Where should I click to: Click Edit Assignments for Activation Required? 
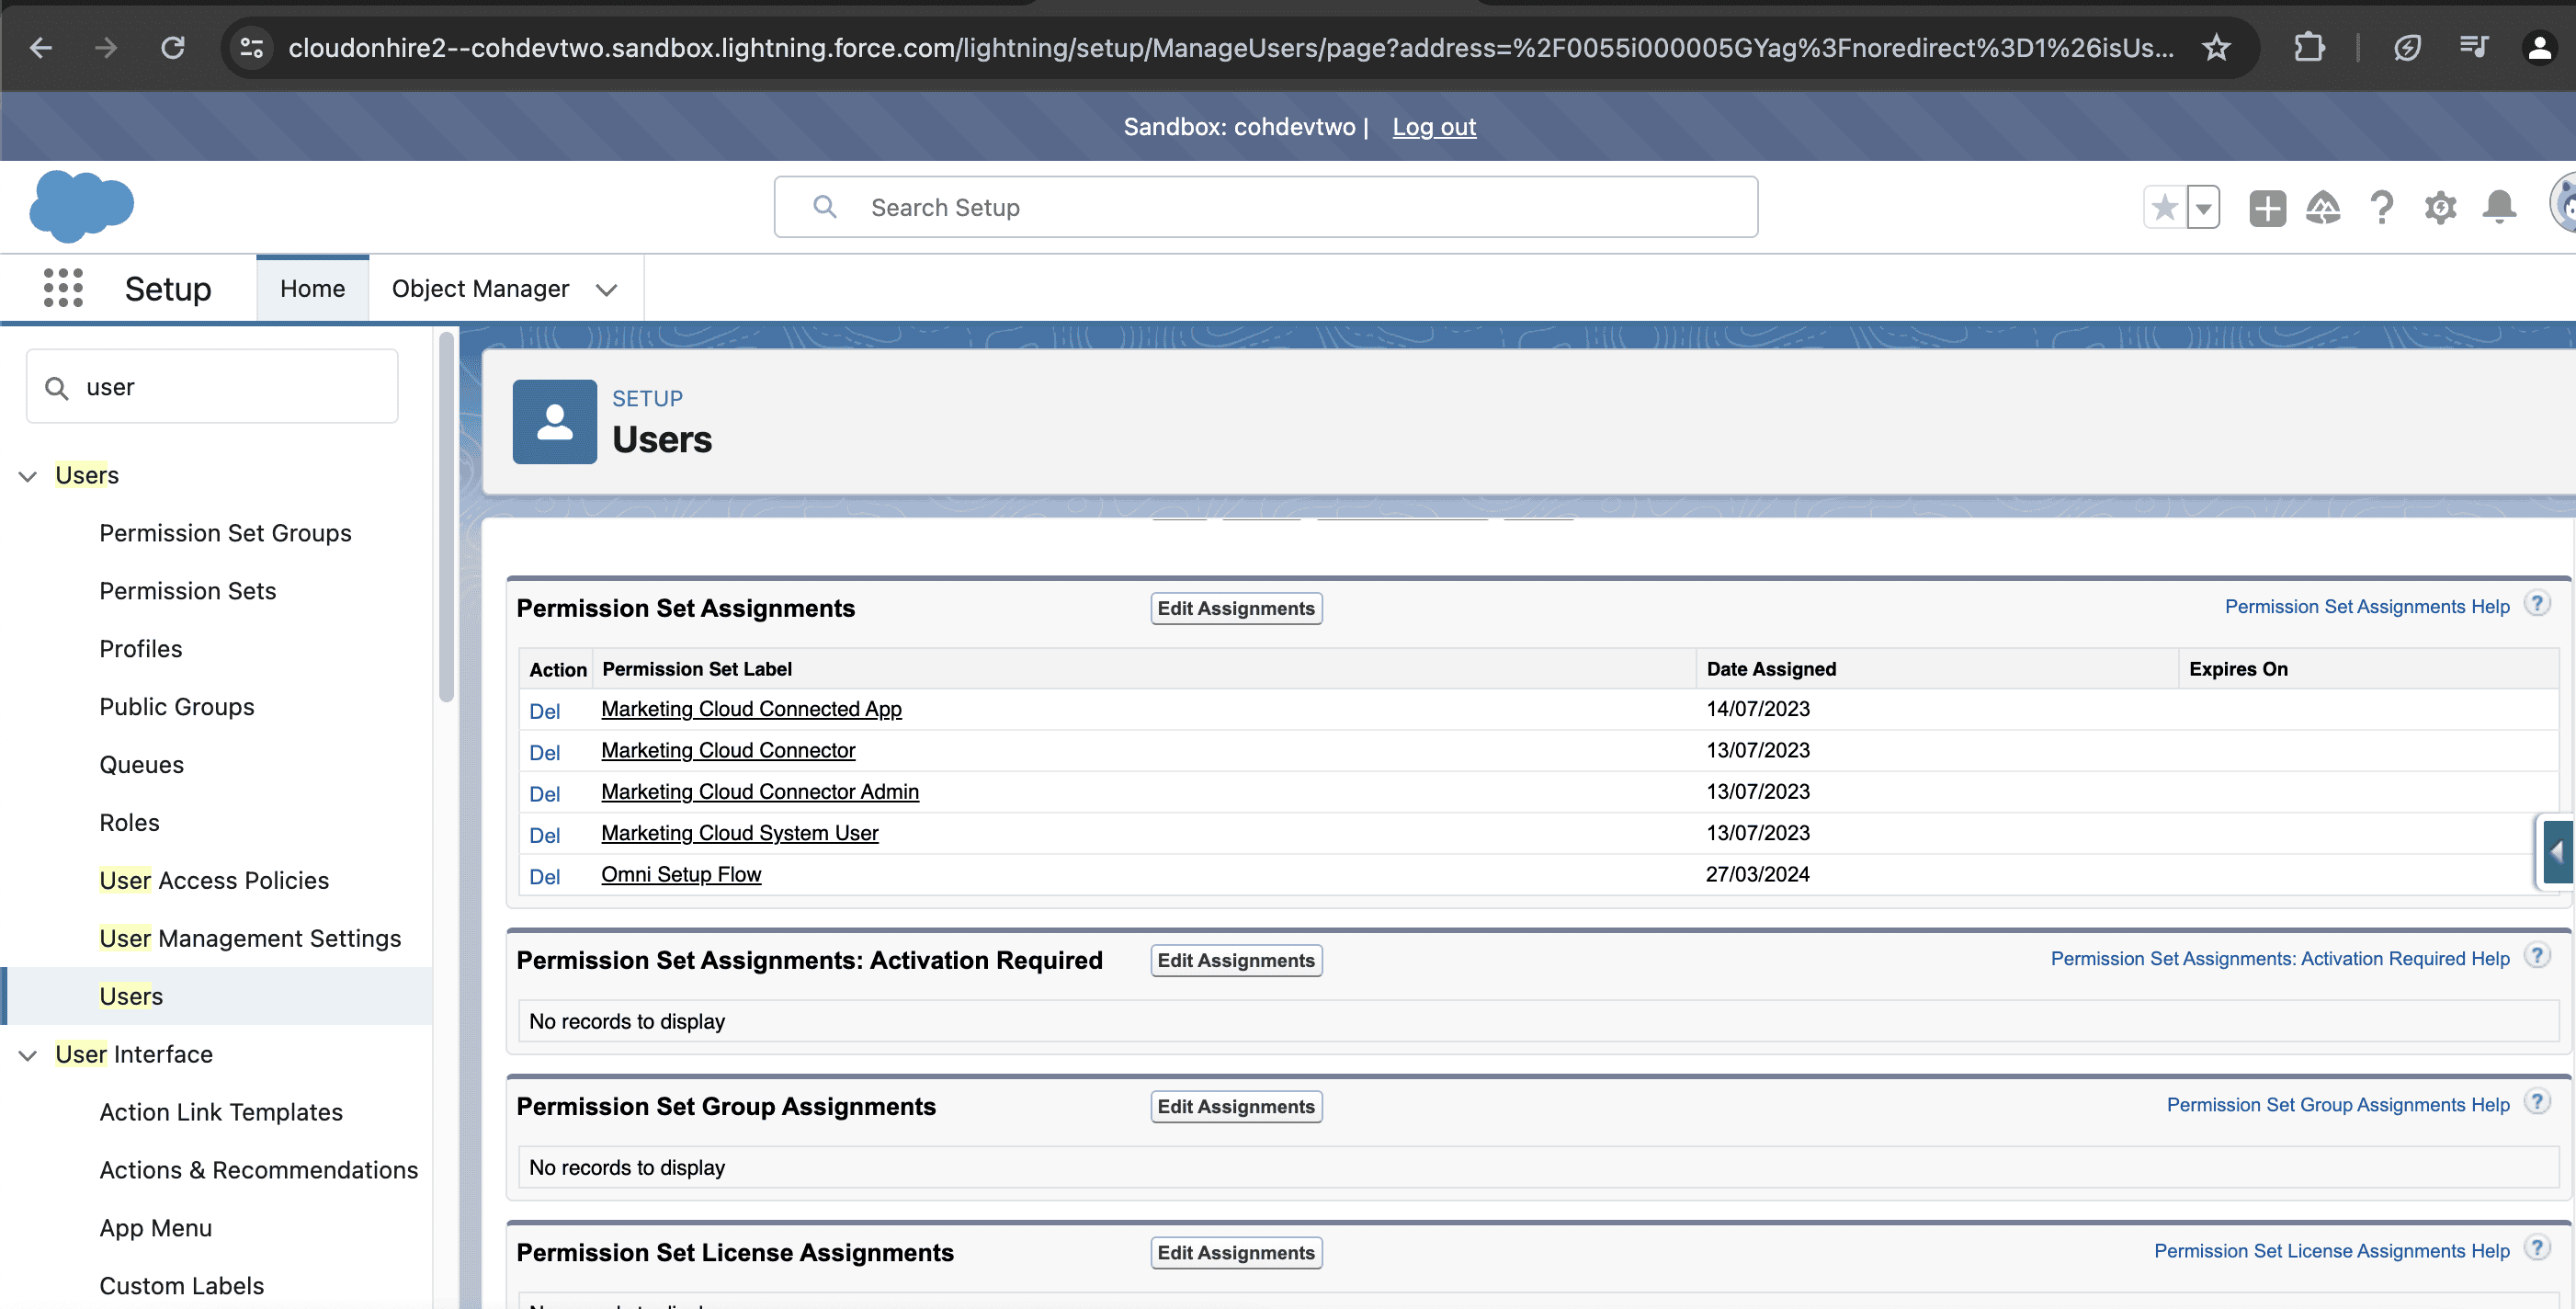[x=1236, y=960]
